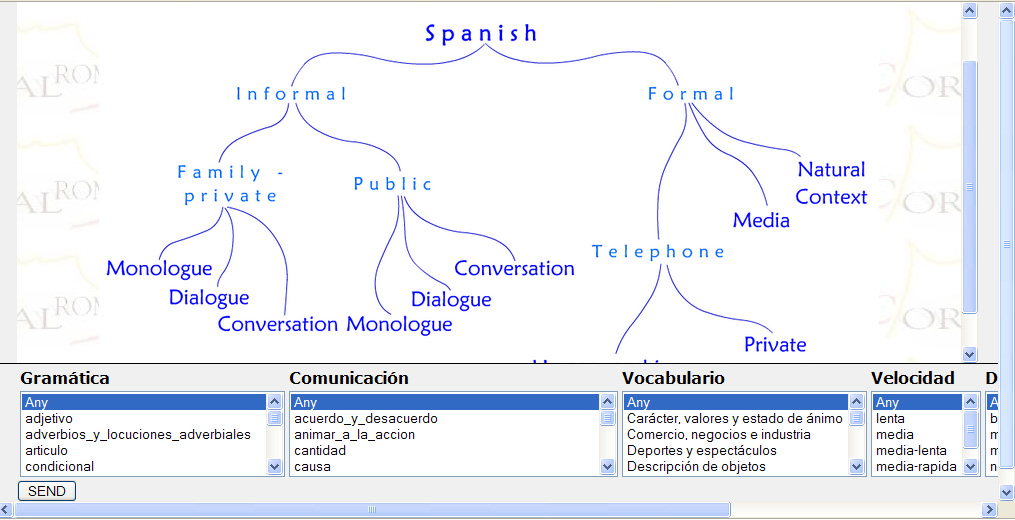Screen dimensions: 1015x520
Task: Click the Private link under Telephone
Action: tap(774, 345)
